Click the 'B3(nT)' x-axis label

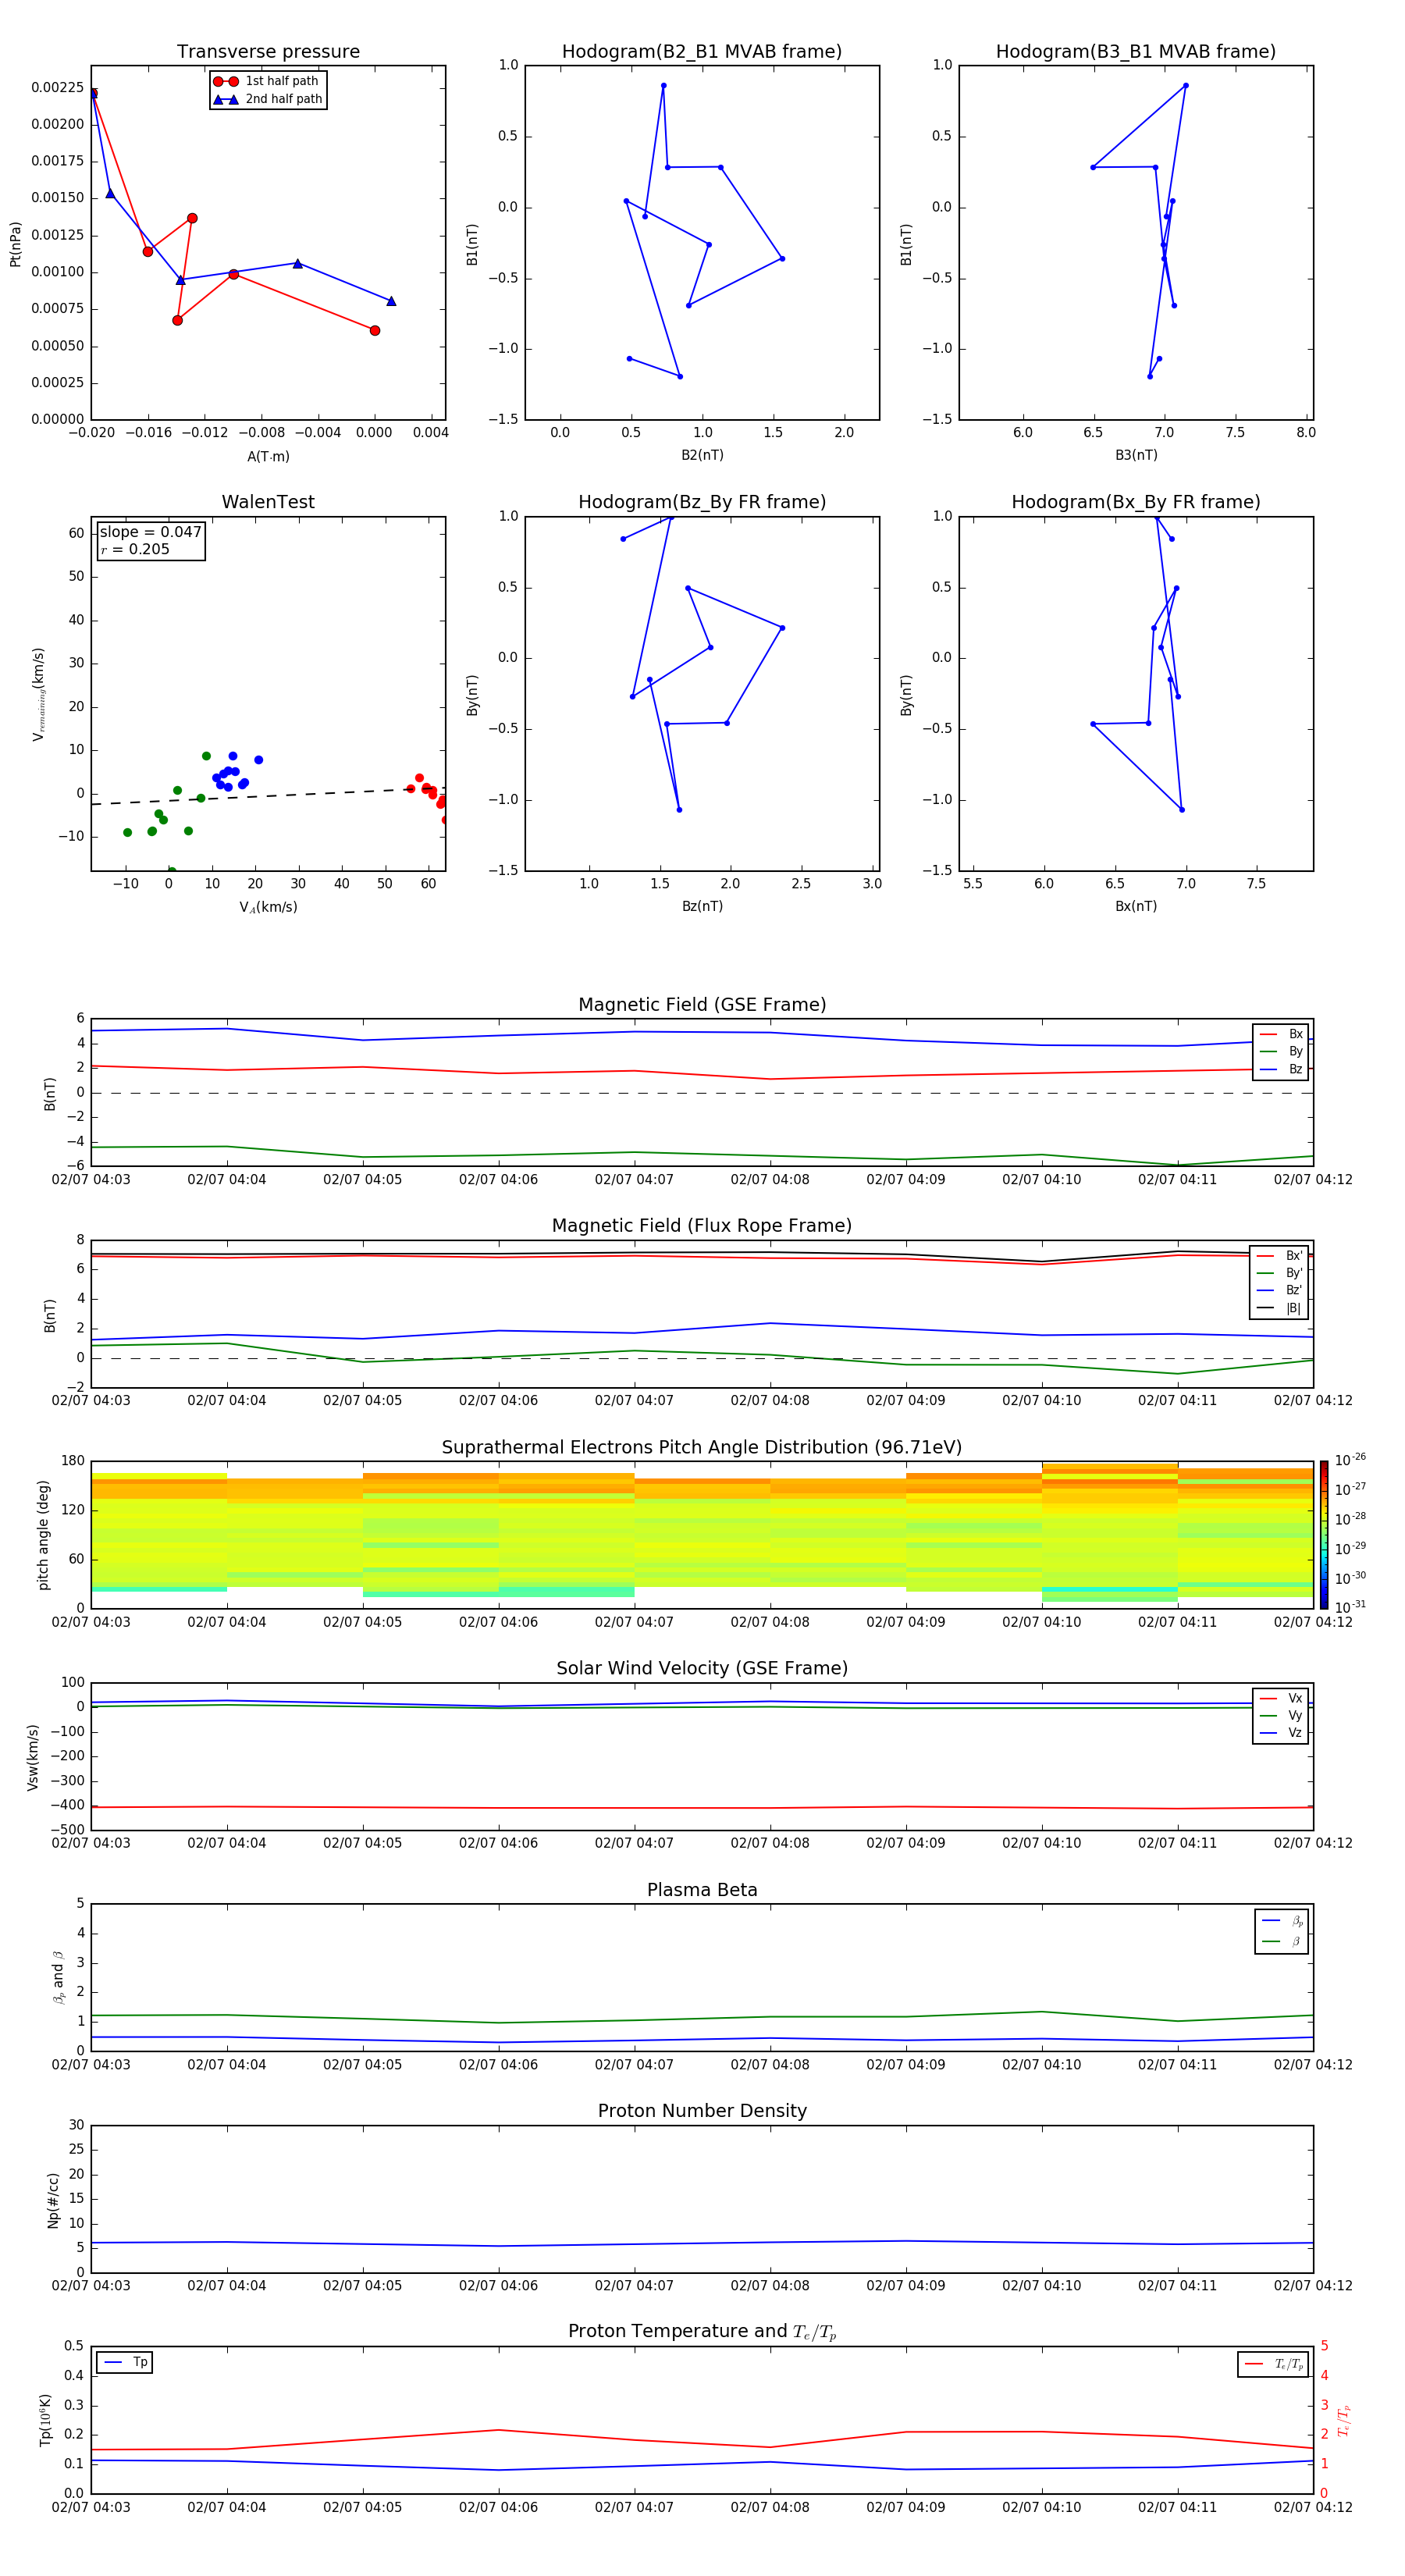[x=1136, y=455]
